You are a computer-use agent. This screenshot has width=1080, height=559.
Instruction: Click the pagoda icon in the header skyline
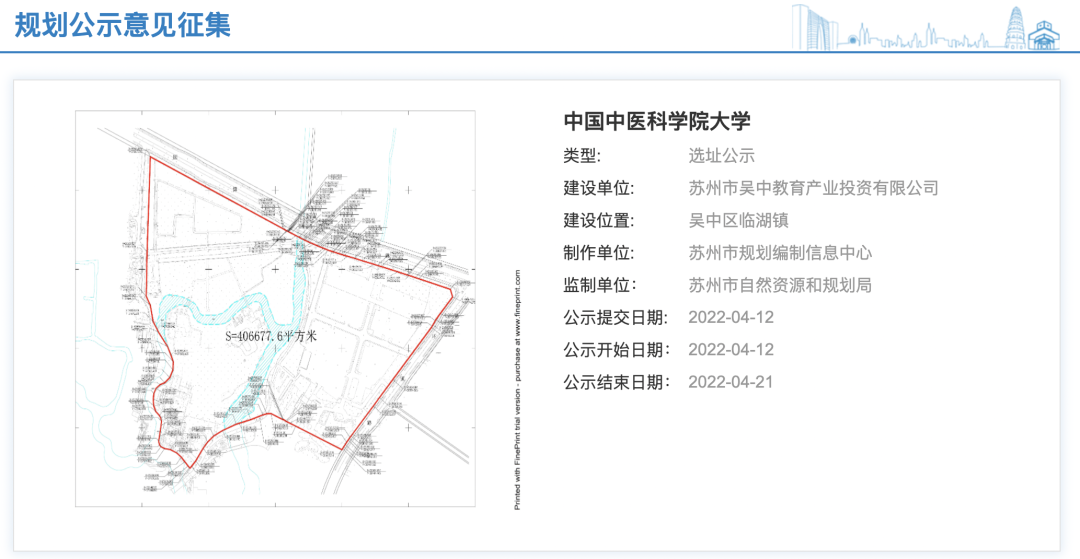coord(1016,27)
